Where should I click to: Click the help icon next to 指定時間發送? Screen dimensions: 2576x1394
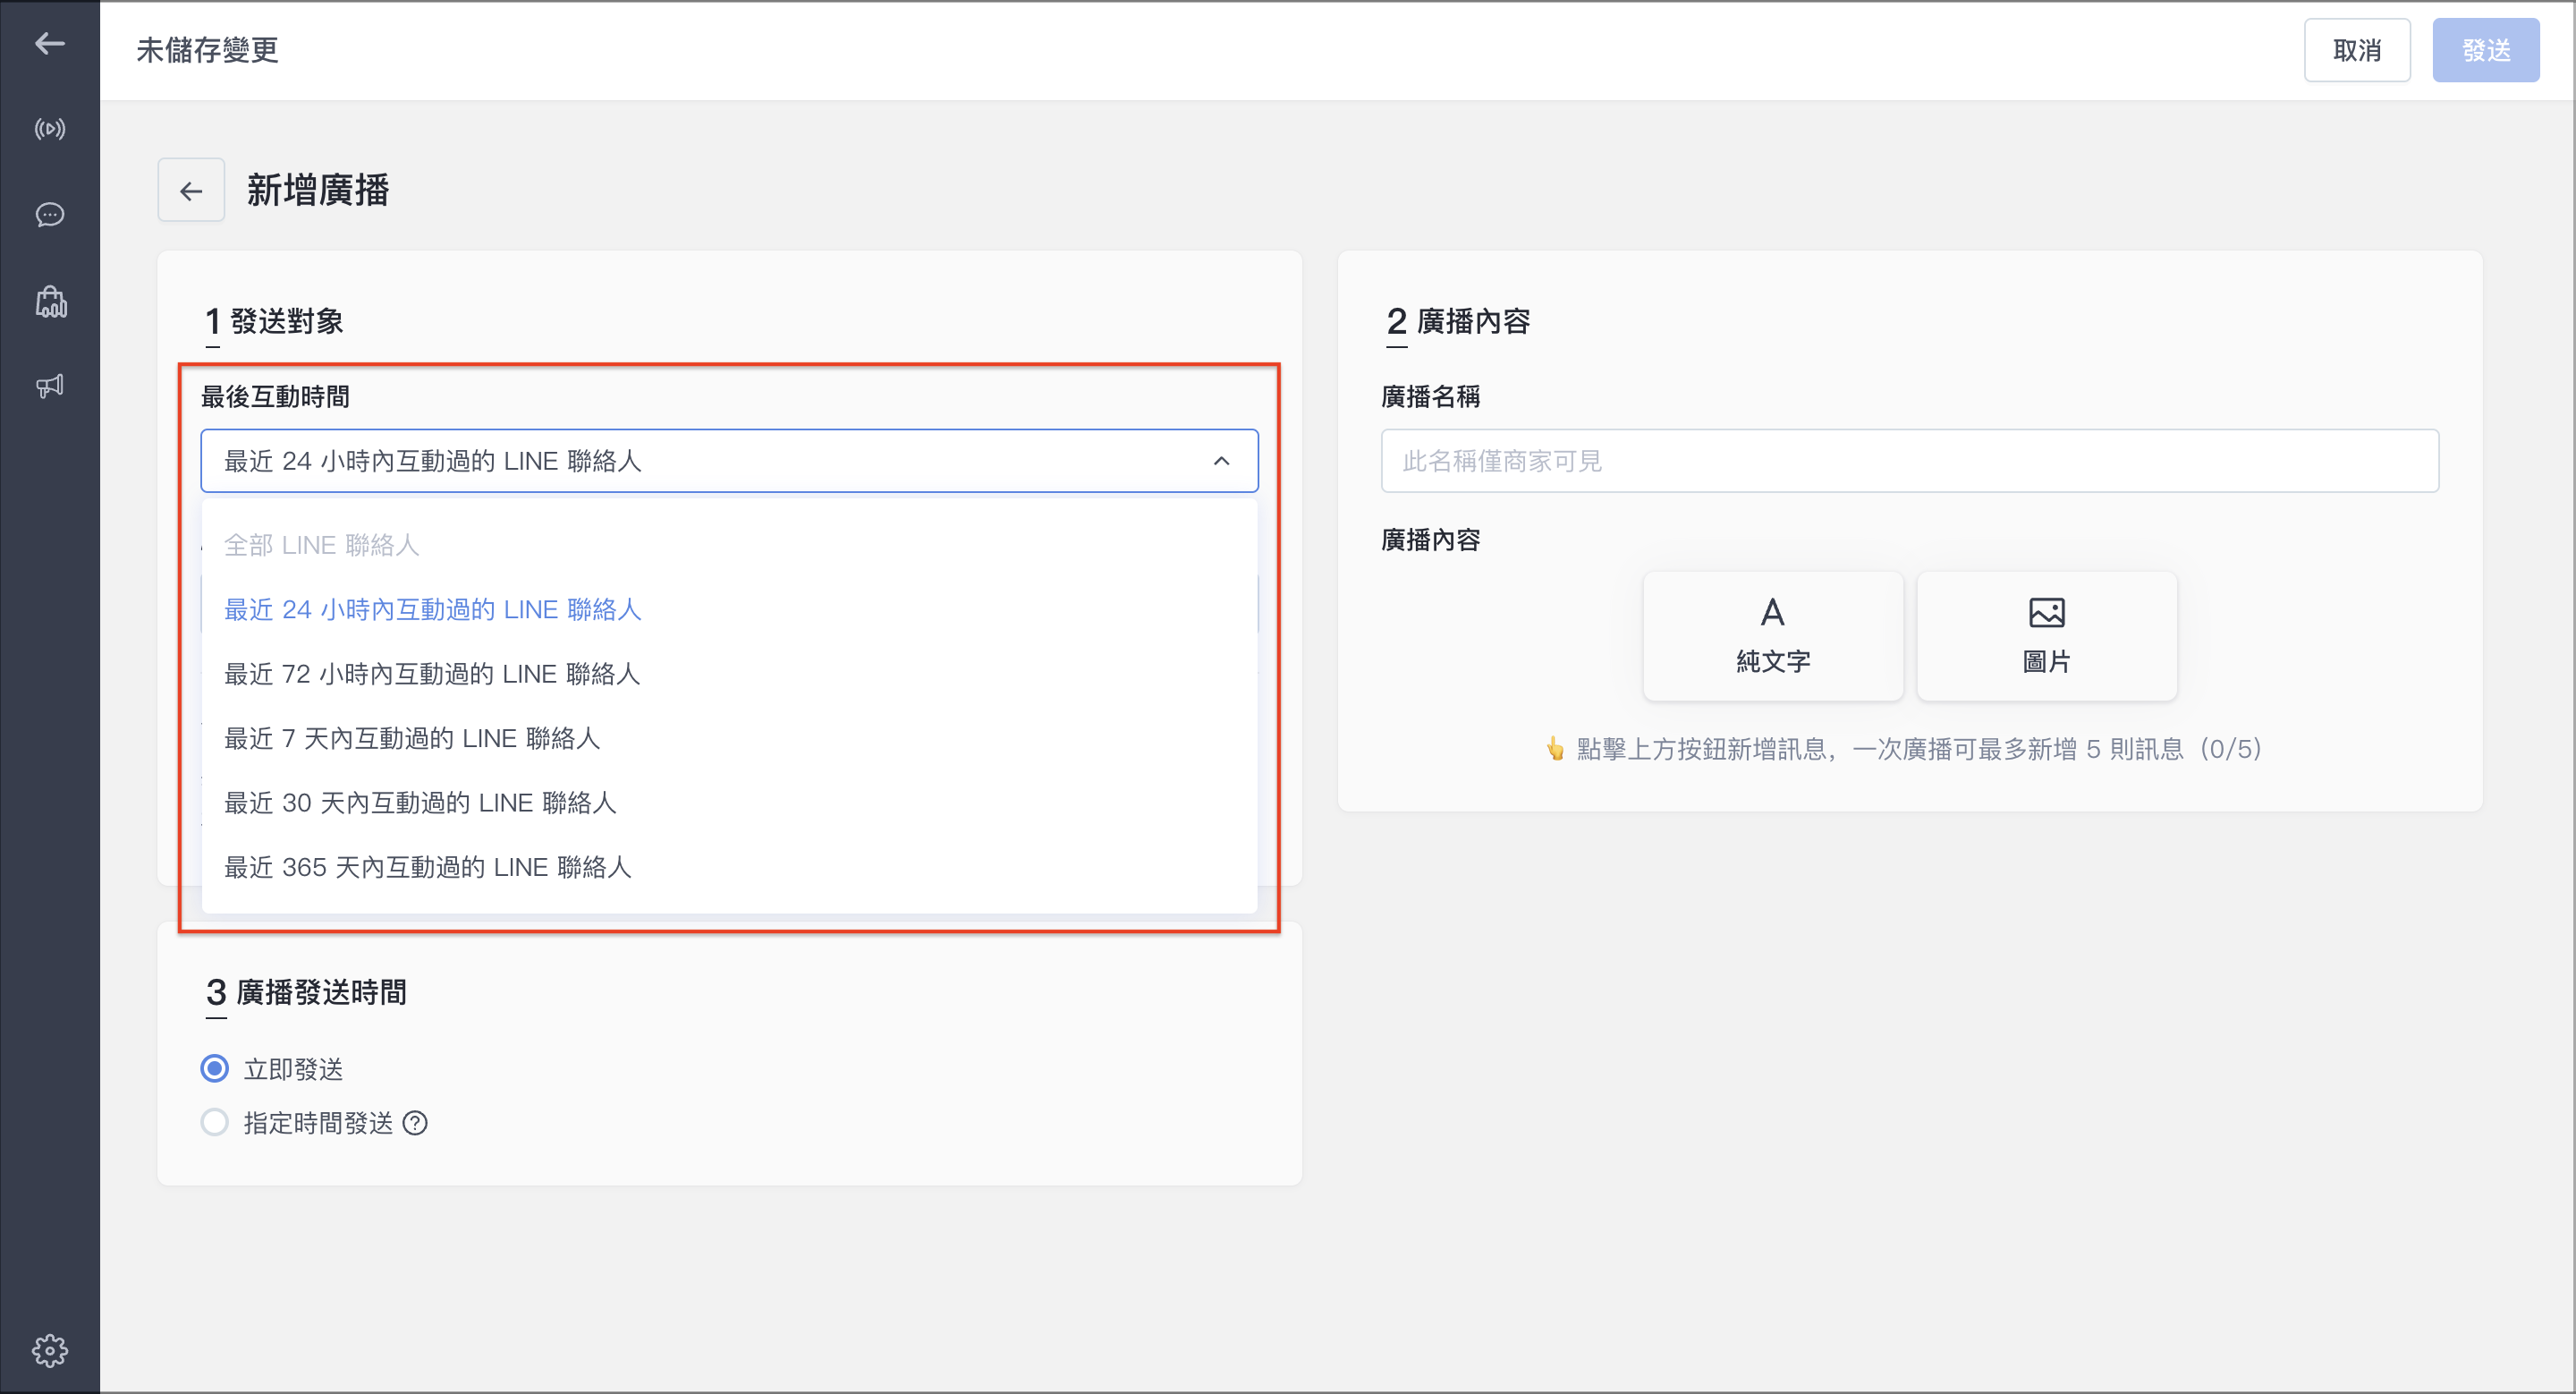click(x=415, y=1123)
